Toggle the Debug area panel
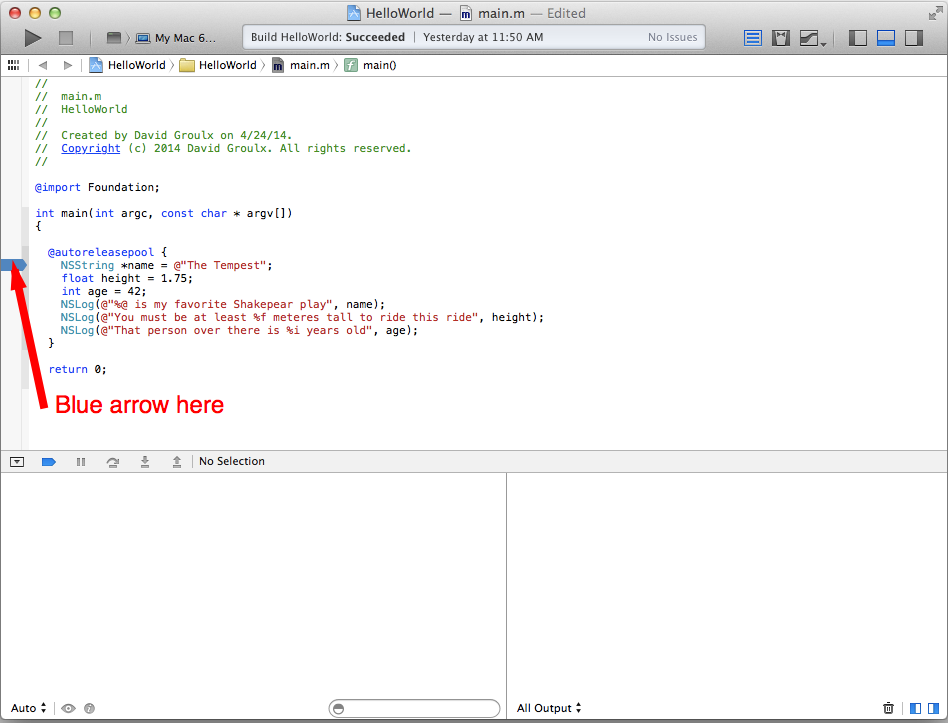 [886, 38]
